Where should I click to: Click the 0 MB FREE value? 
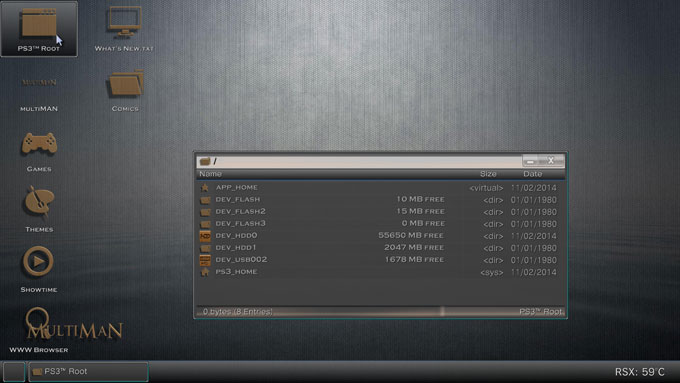[423, 224]
